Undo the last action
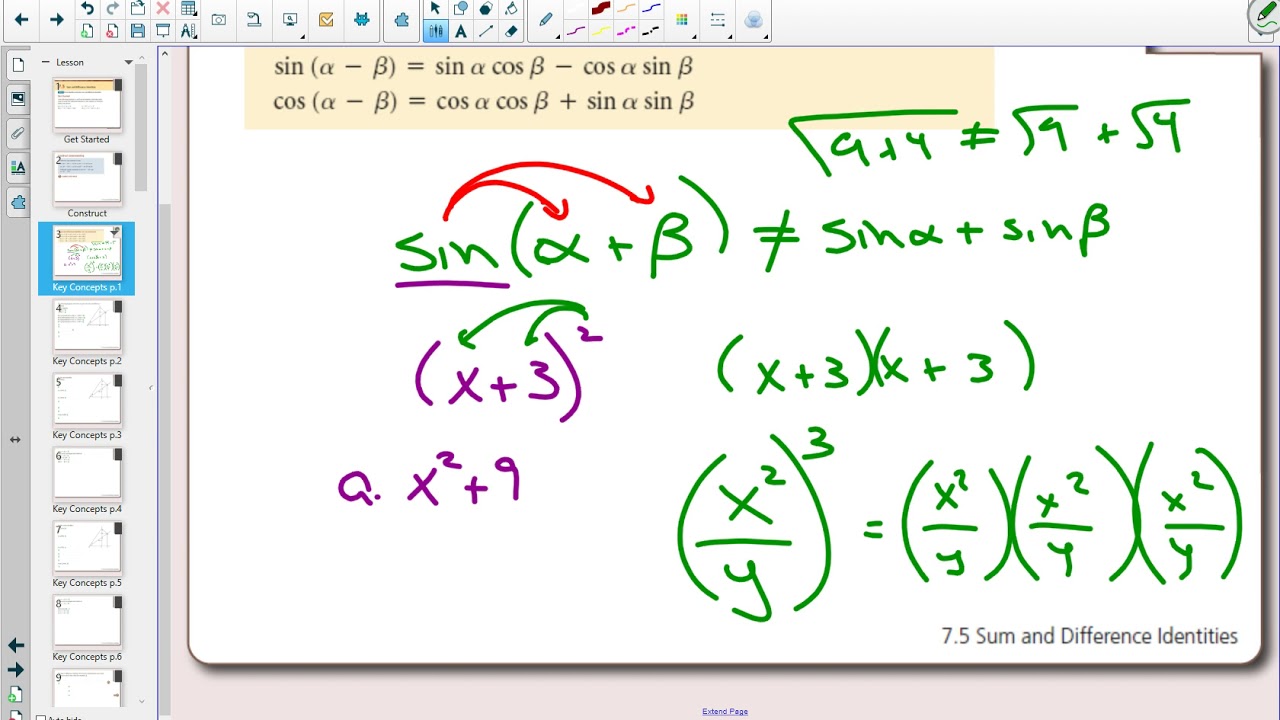This screenshot has width=1280, height=720. [x=87, y=10]
